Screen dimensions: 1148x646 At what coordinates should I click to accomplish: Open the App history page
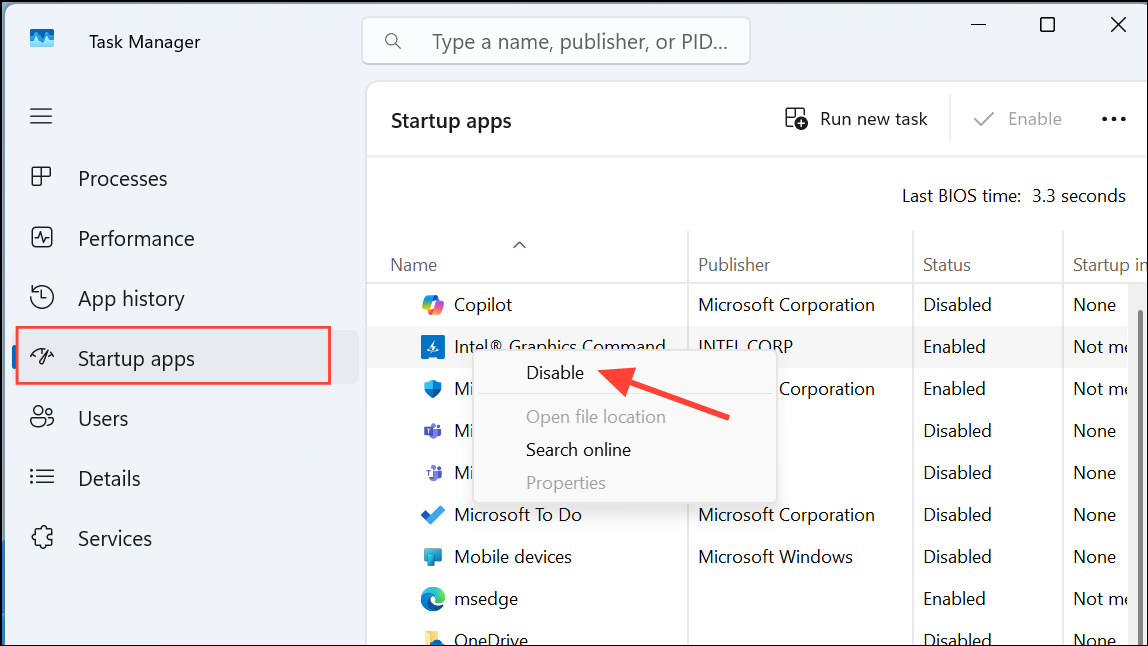pos(131,299)
